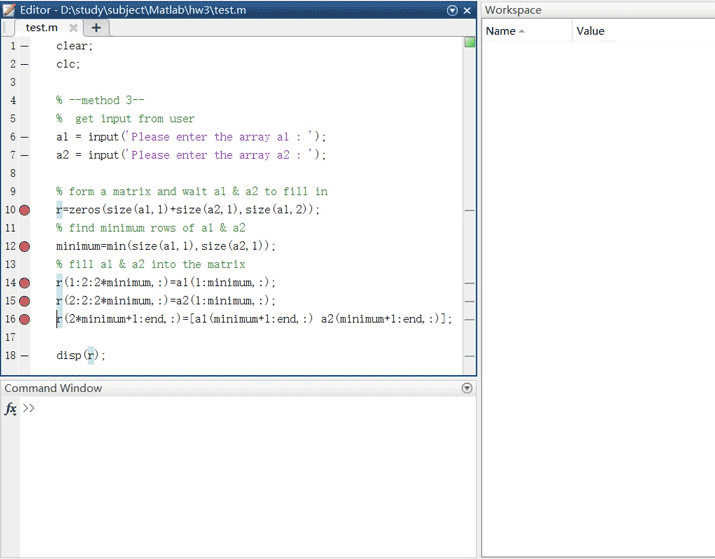Click the 'r(2:2:2*minimum,:)' code line

coord(166,301)
